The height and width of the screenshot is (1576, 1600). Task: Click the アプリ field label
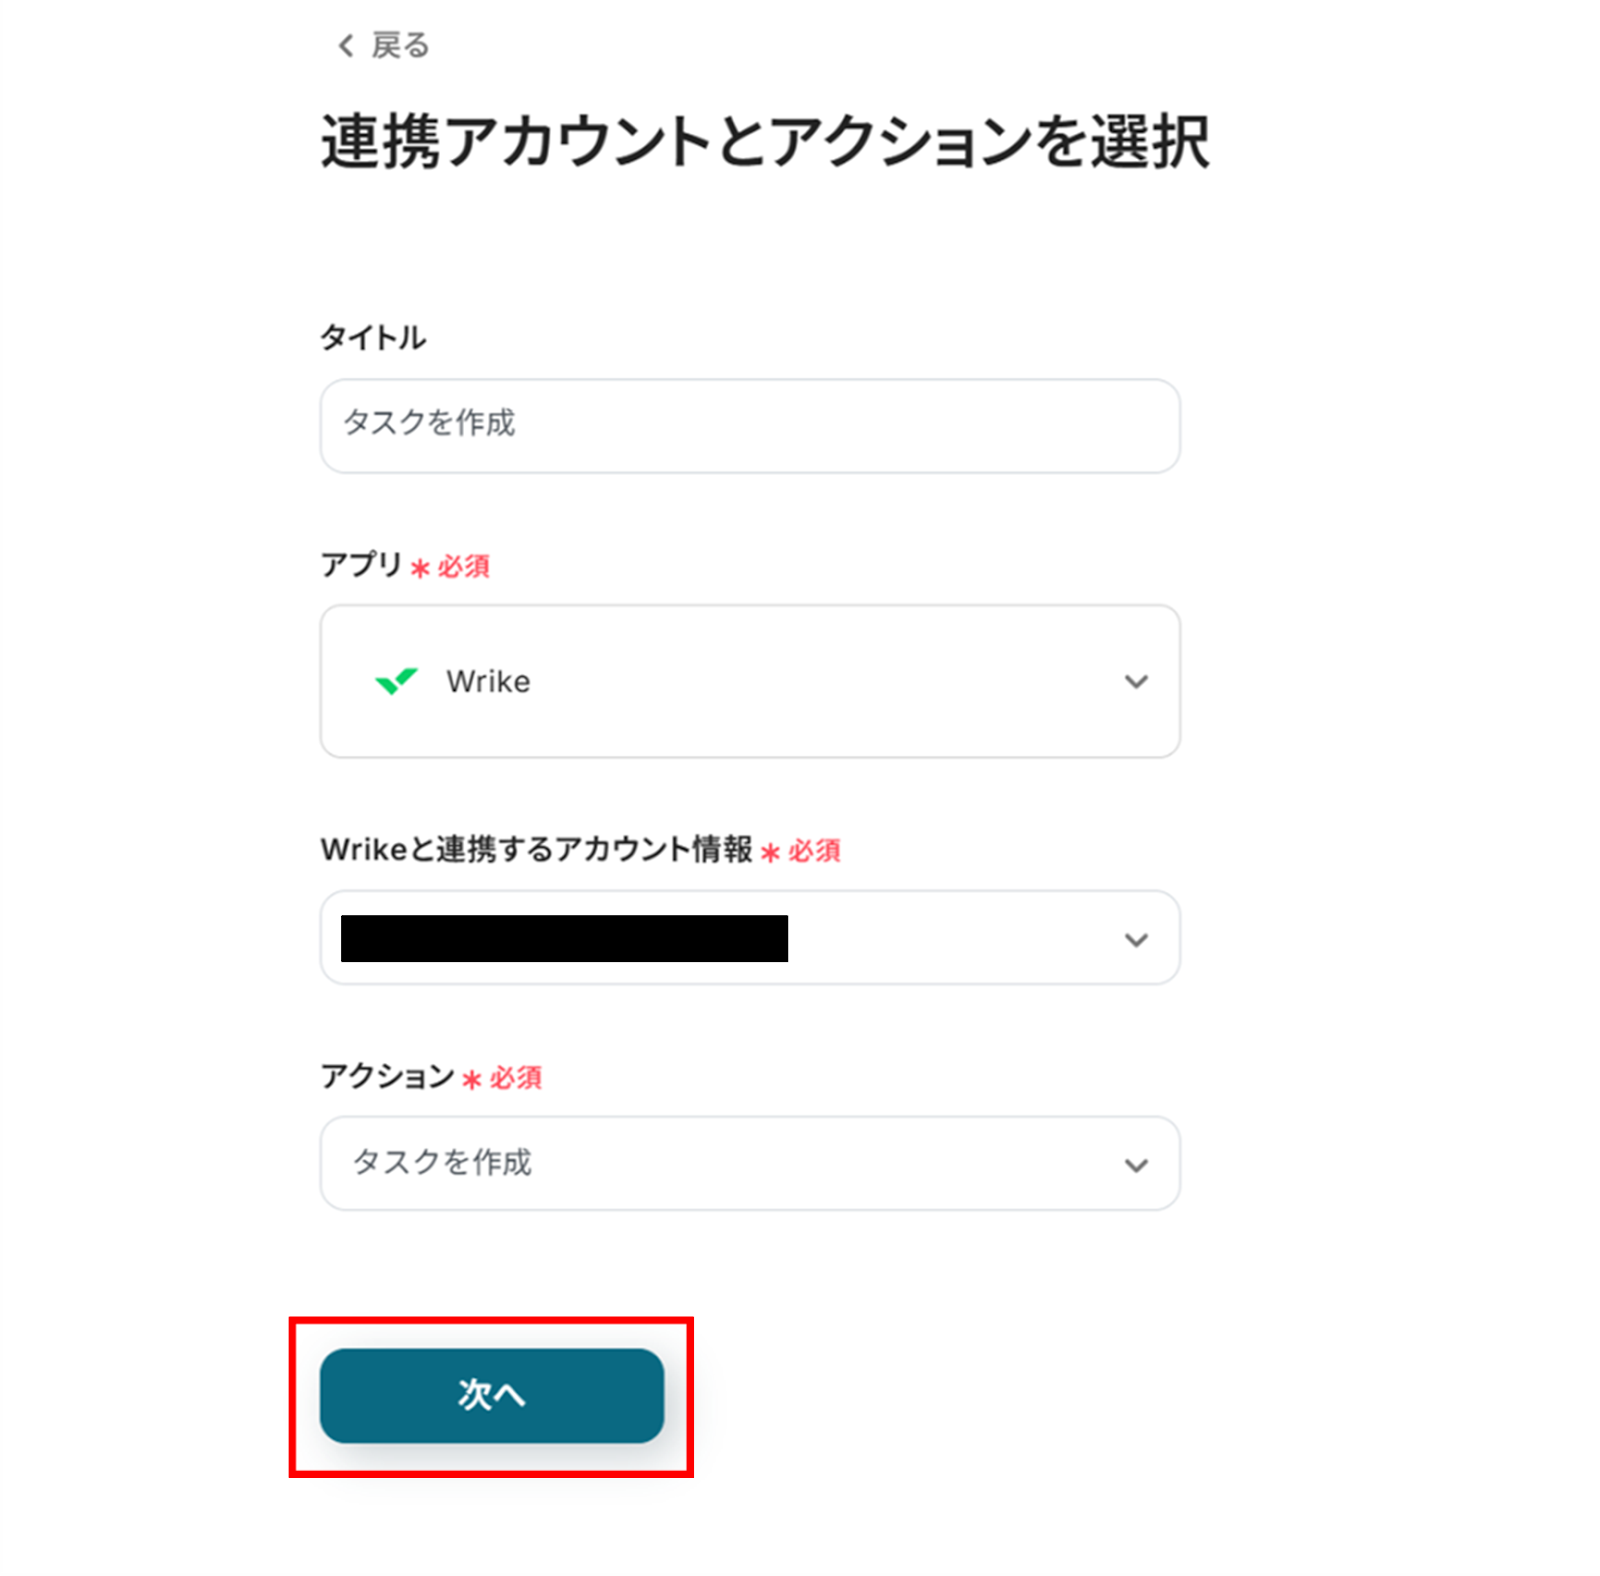(361, 565)
